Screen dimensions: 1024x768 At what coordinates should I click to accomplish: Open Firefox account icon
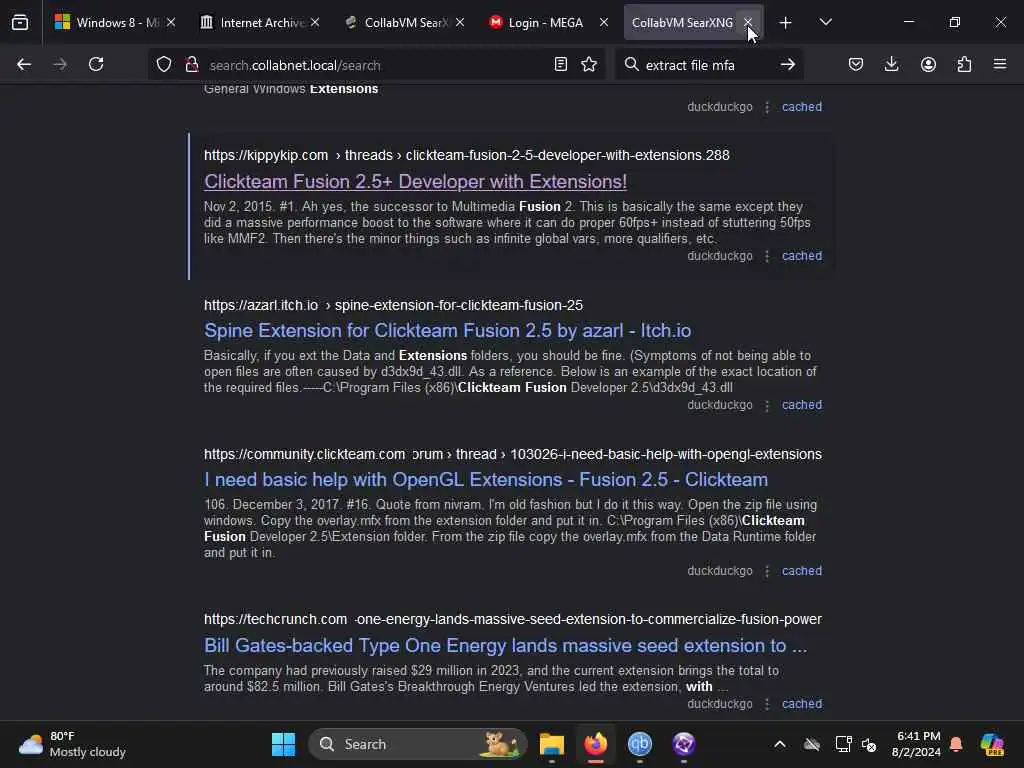point(928,65)
